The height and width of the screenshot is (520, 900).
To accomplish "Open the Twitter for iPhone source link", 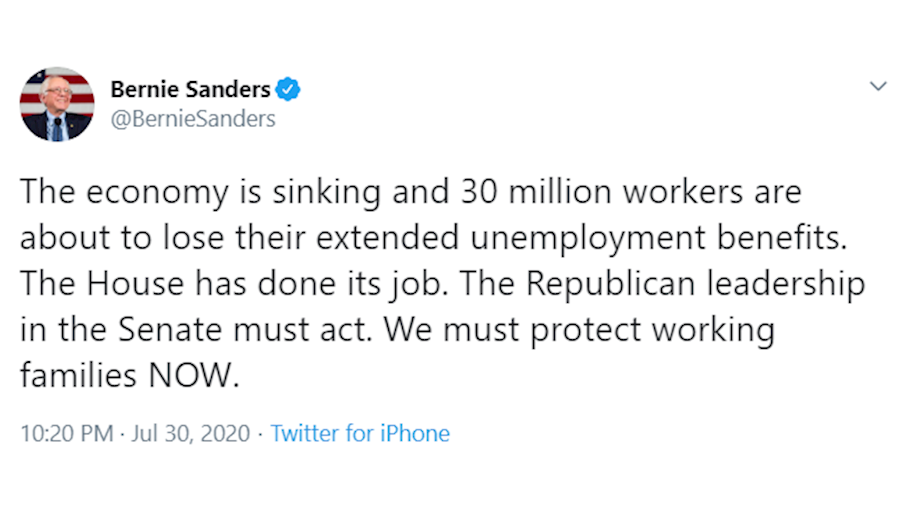I will point(360,433).
